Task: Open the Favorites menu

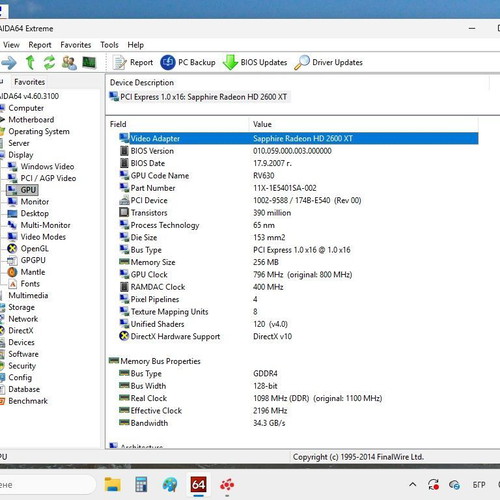Action: point(76,45)
